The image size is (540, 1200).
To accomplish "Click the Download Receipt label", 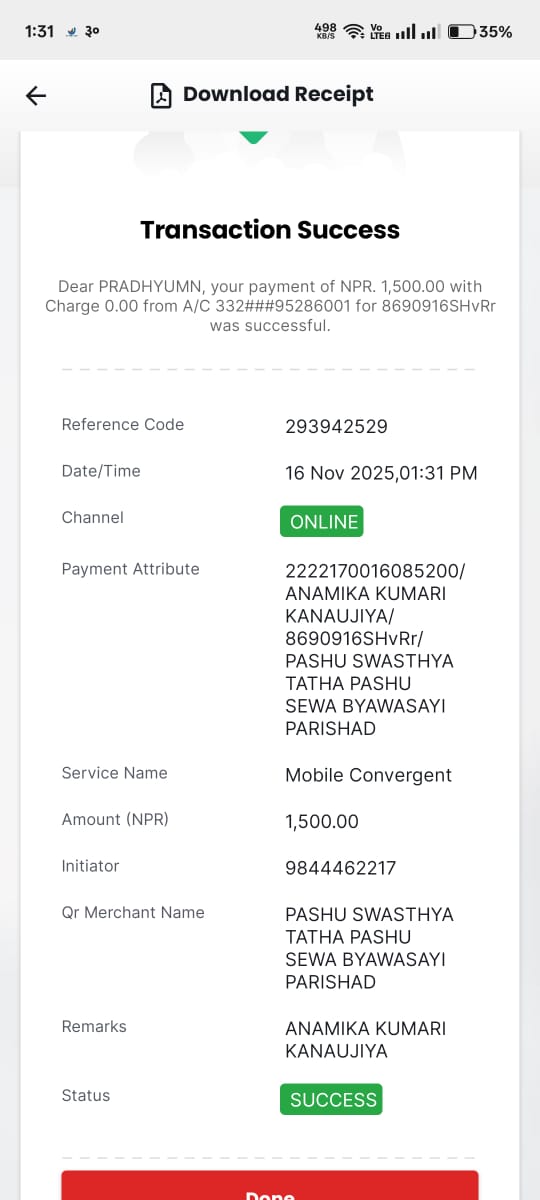I will tap(278, 94).
